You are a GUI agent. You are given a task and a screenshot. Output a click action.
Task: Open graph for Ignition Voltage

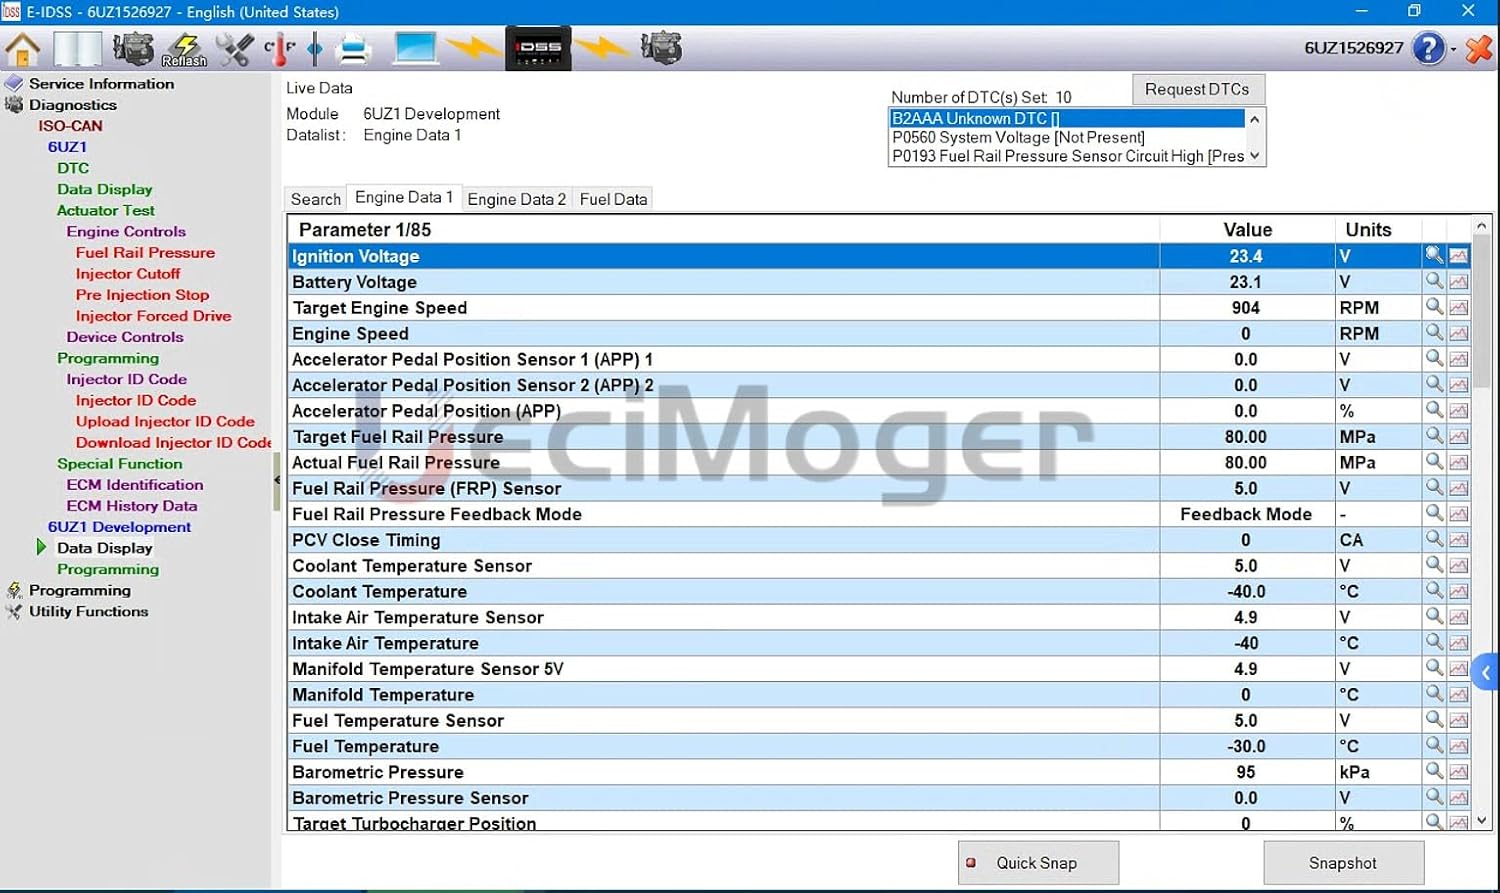pos(1459,256)
